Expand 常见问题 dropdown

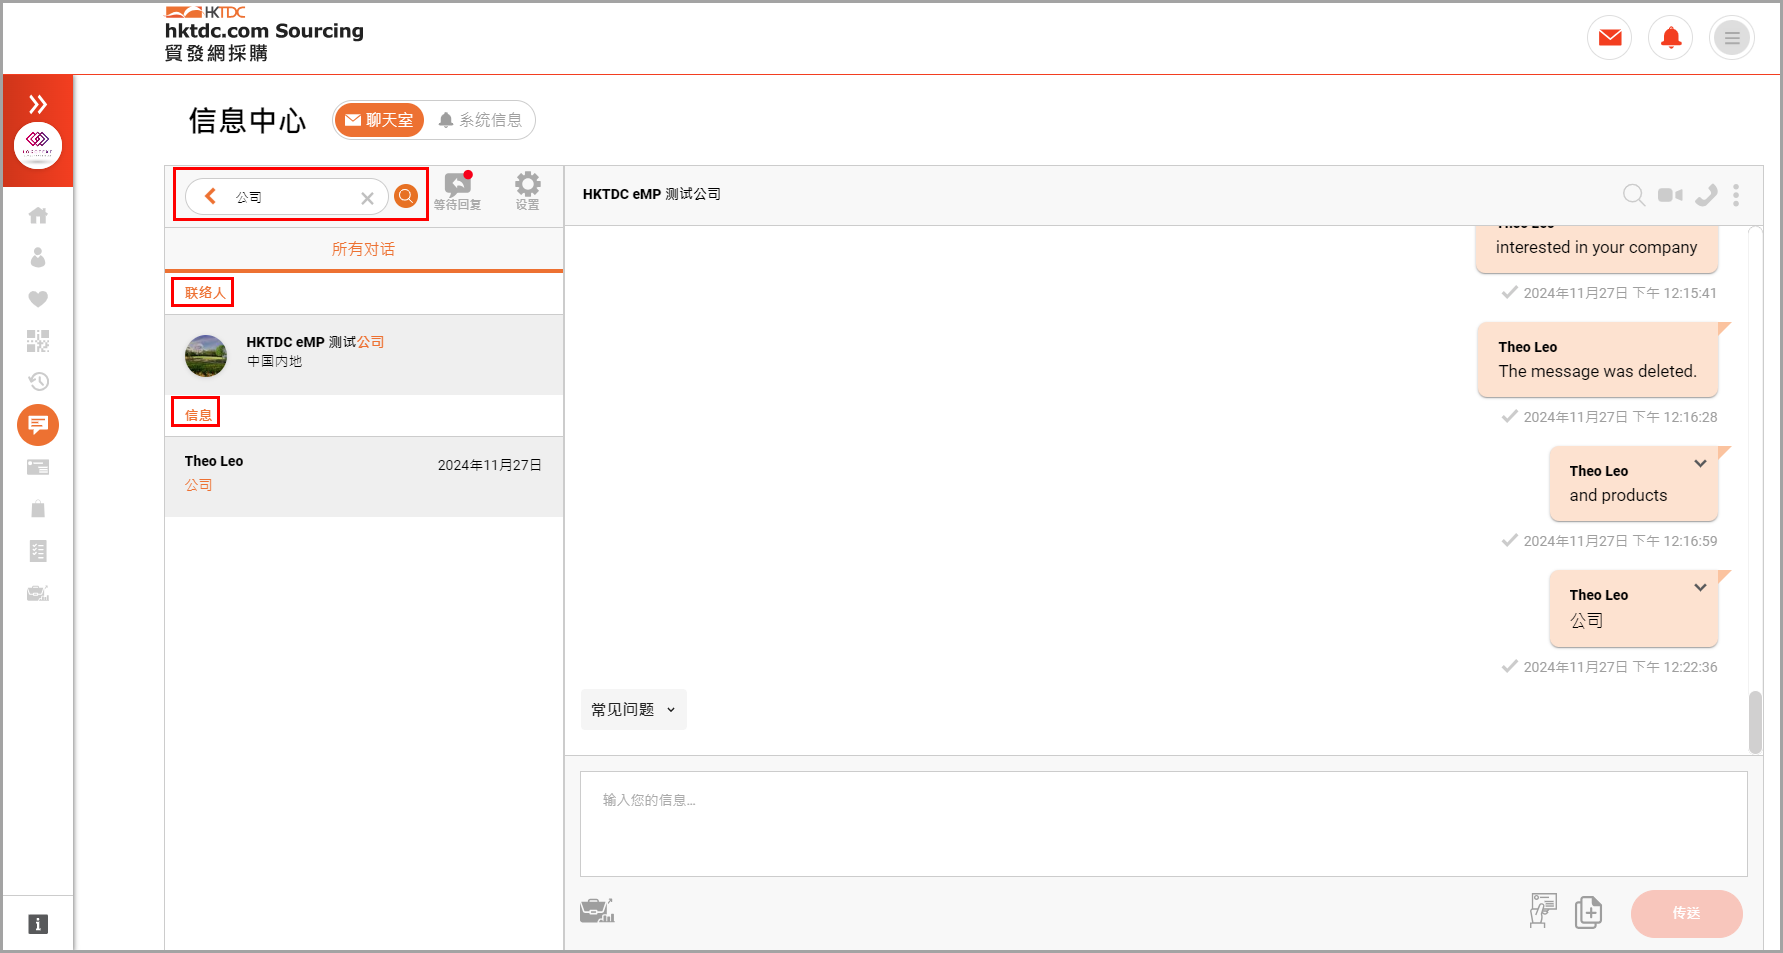[634, 709]
